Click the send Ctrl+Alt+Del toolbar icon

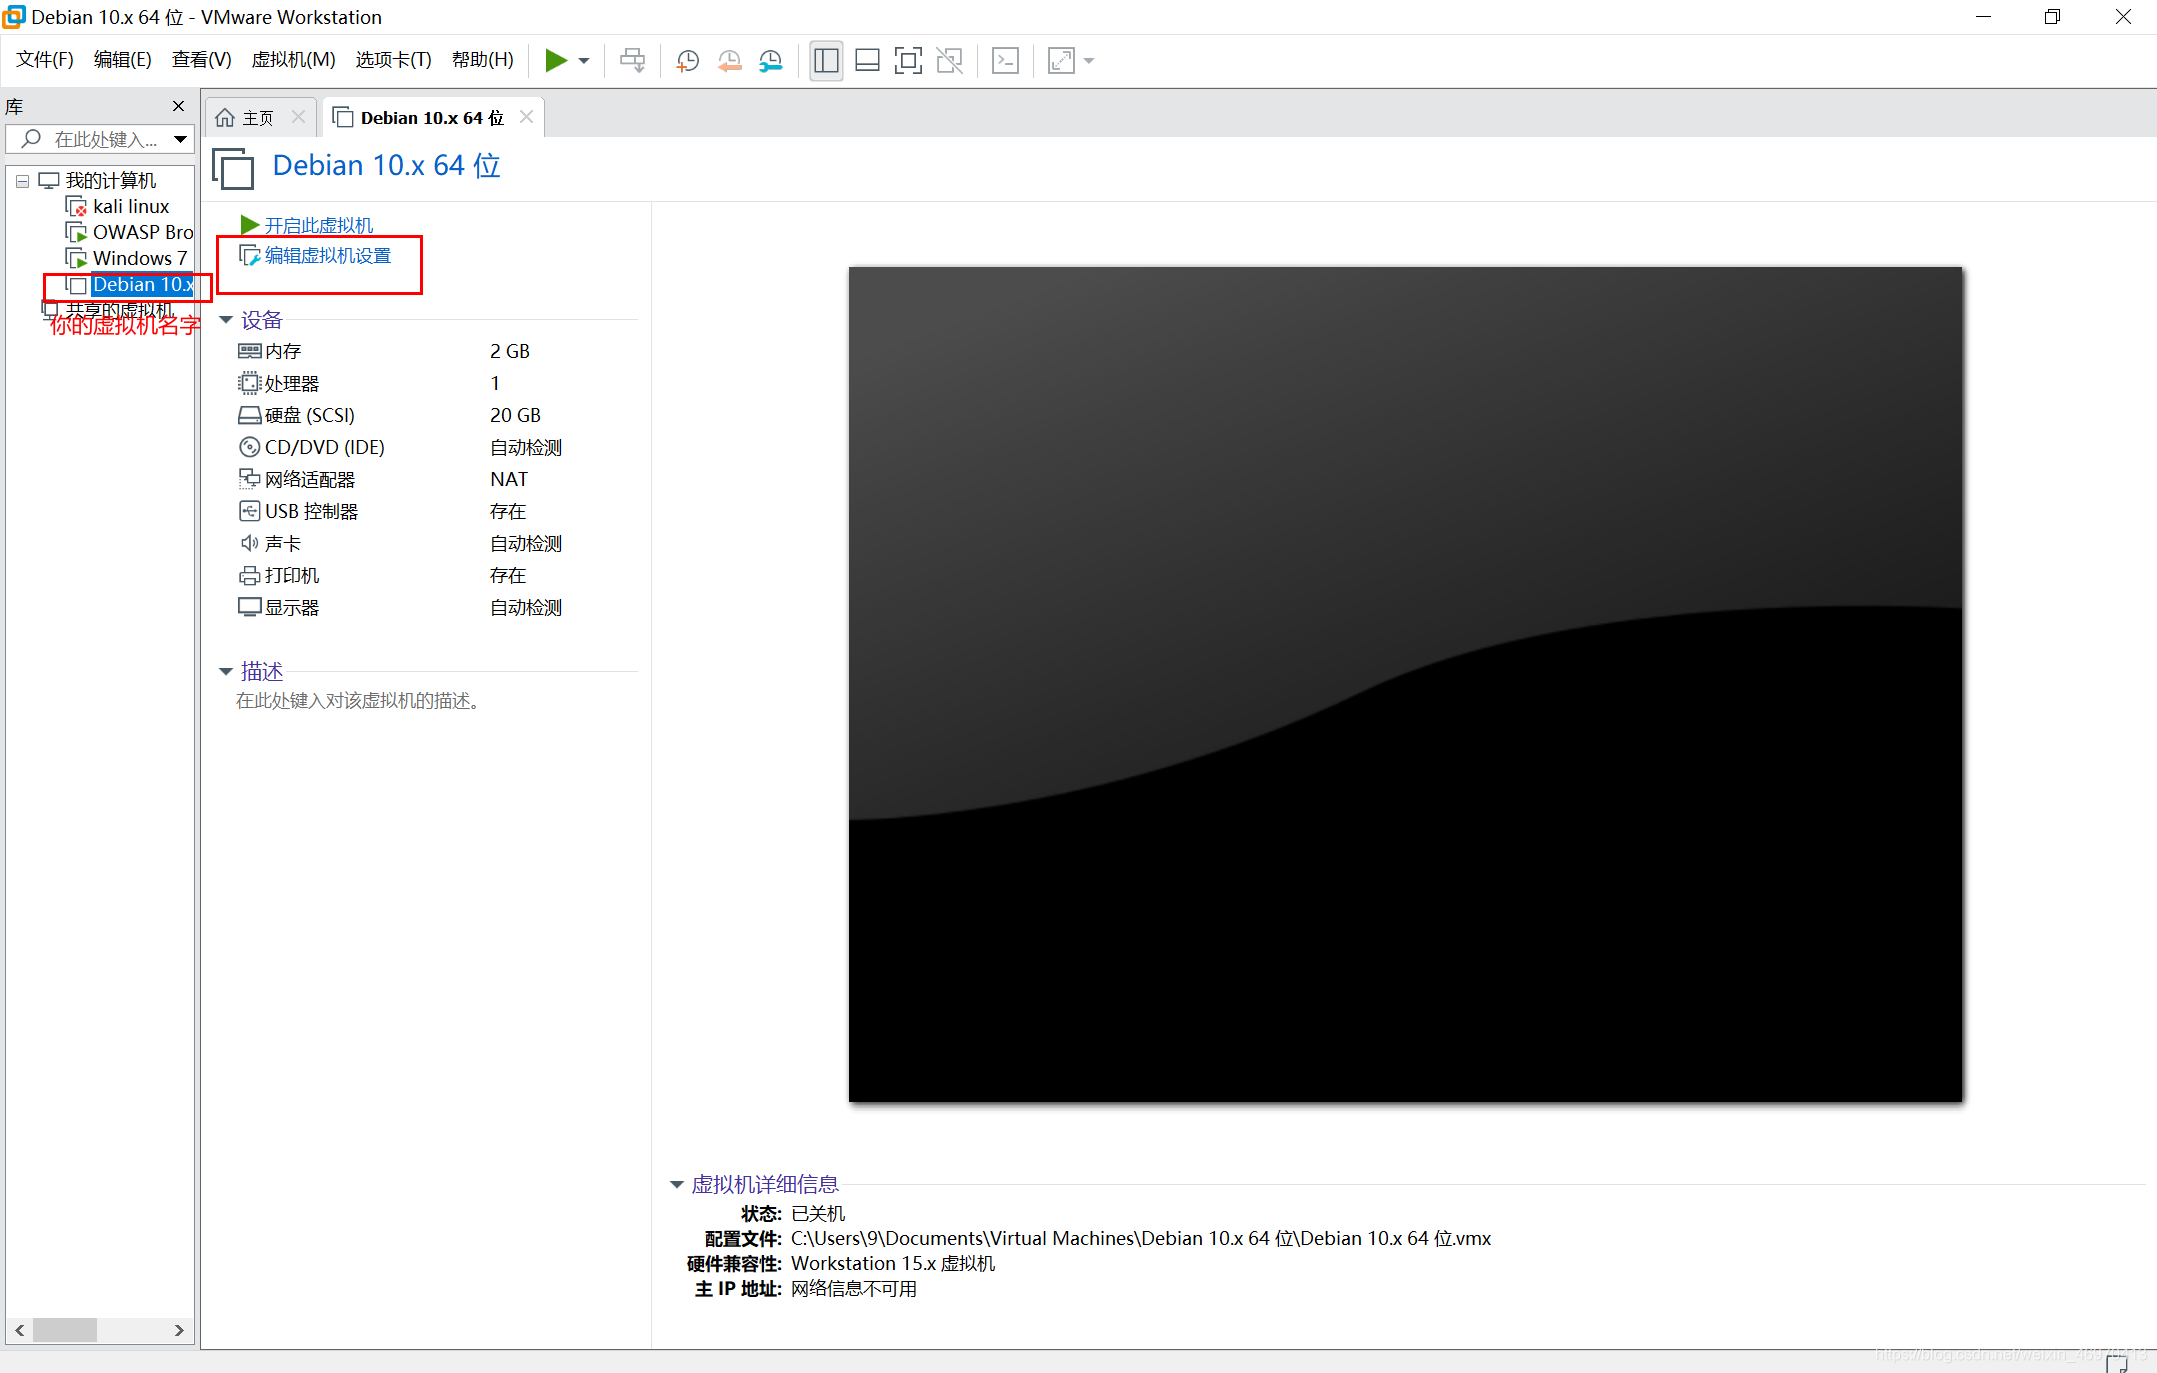coord(632,61)
